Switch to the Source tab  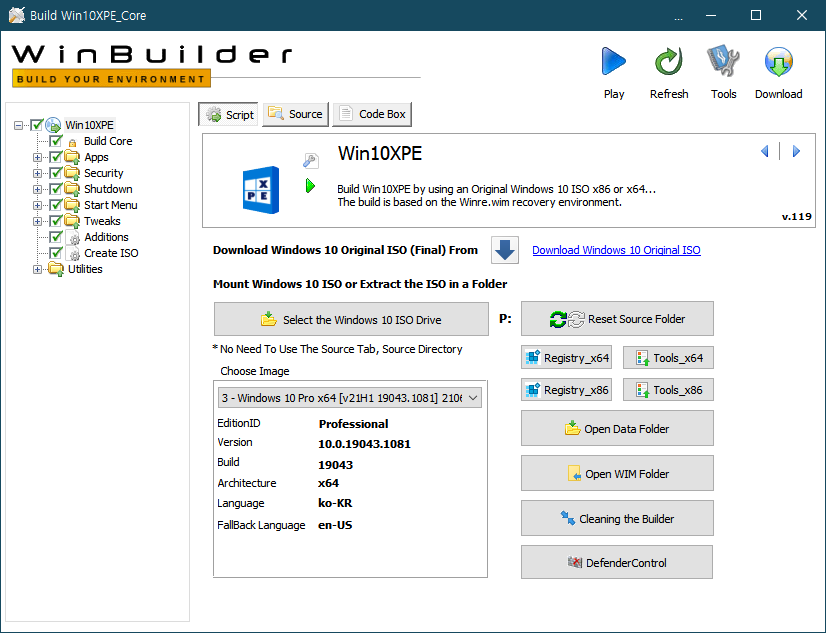tap(296, 114)
